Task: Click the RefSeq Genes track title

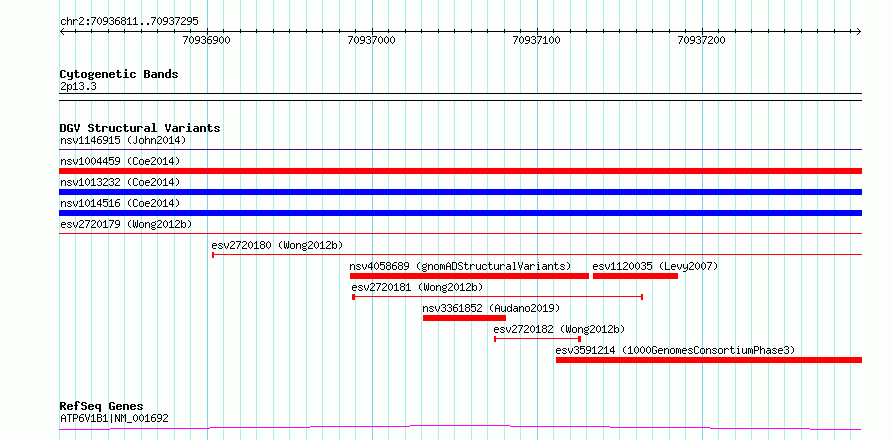Action: pos(102,407)
